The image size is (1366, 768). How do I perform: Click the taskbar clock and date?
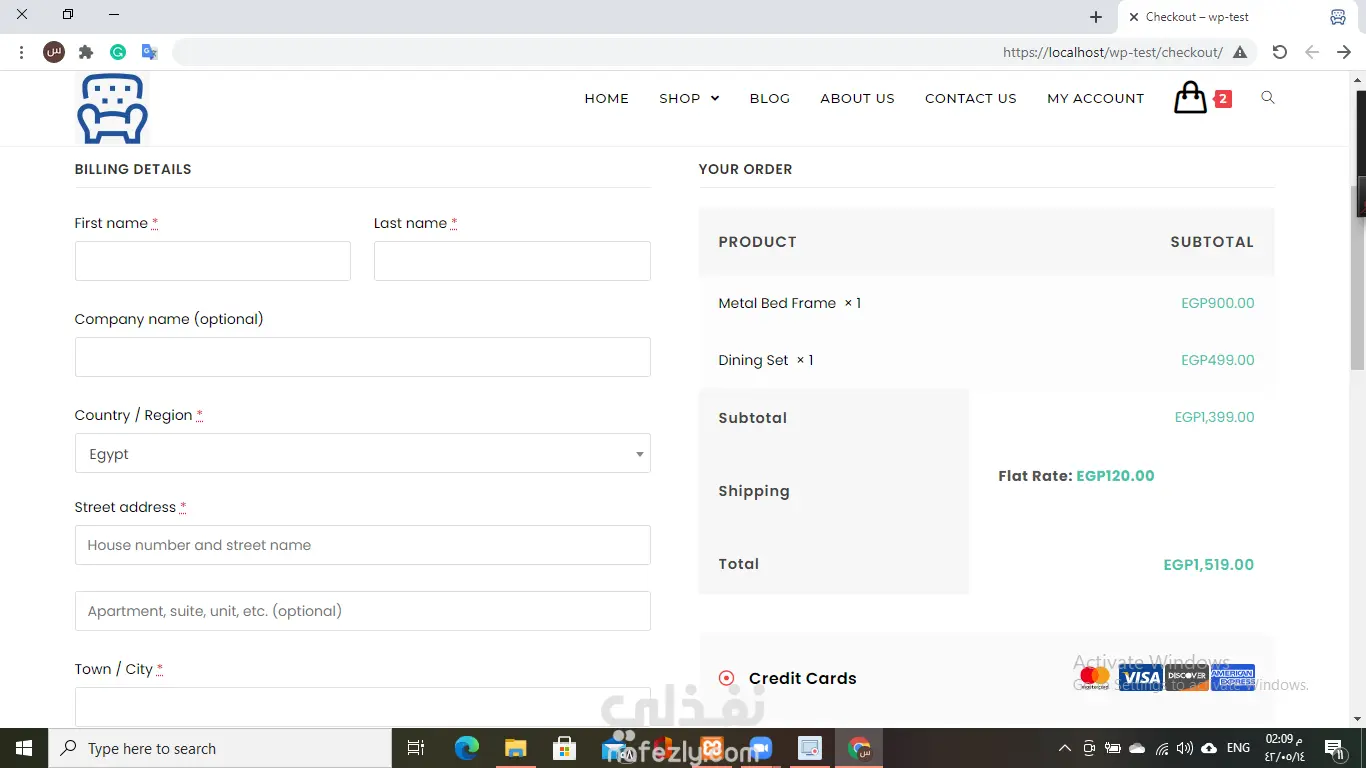[x=1284, y=748]
